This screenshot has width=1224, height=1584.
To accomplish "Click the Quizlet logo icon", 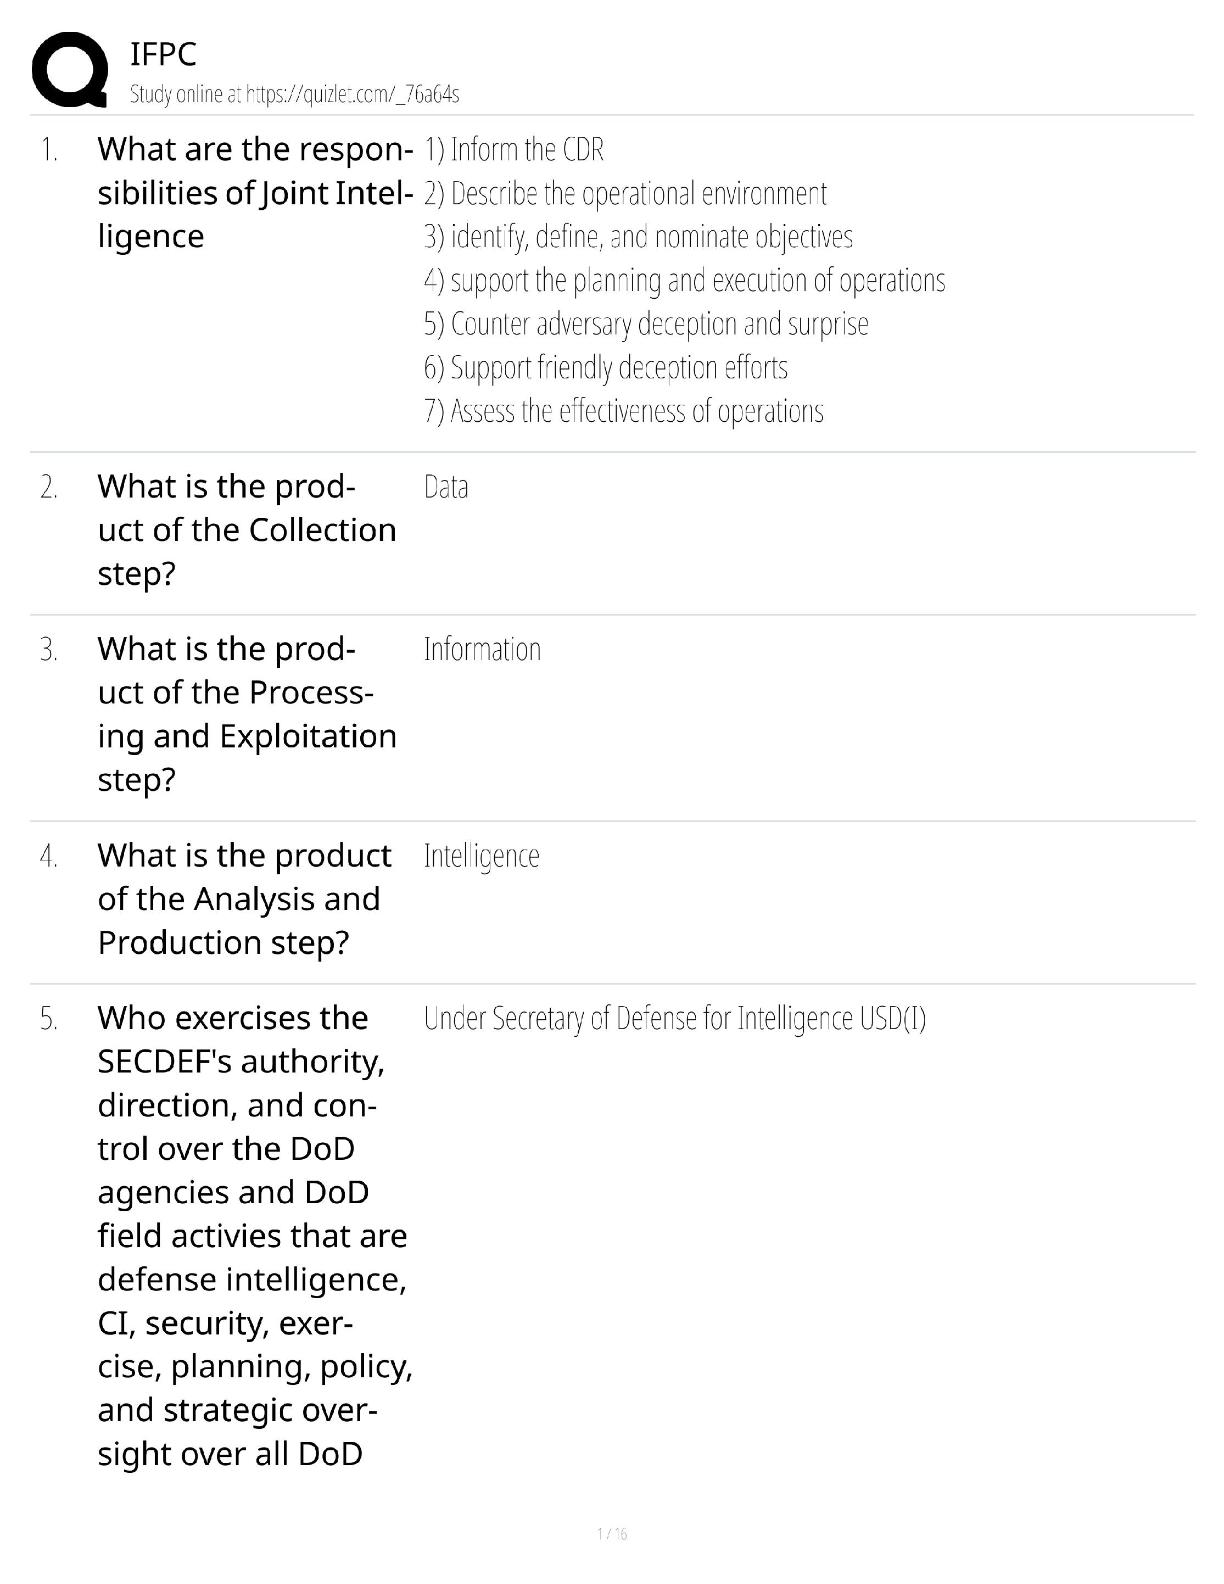I will pos(70,70).
